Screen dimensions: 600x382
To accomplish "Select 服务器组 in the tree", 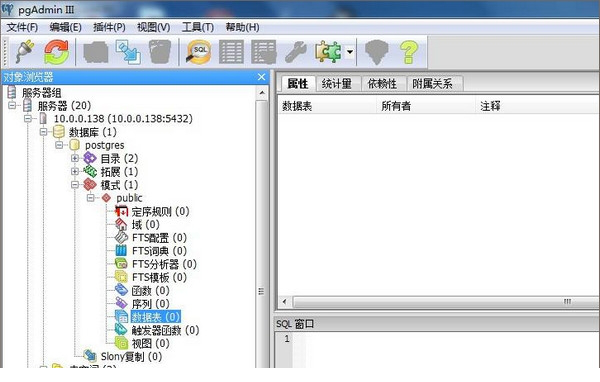I will pyautogui.click(x=41, y=93).
